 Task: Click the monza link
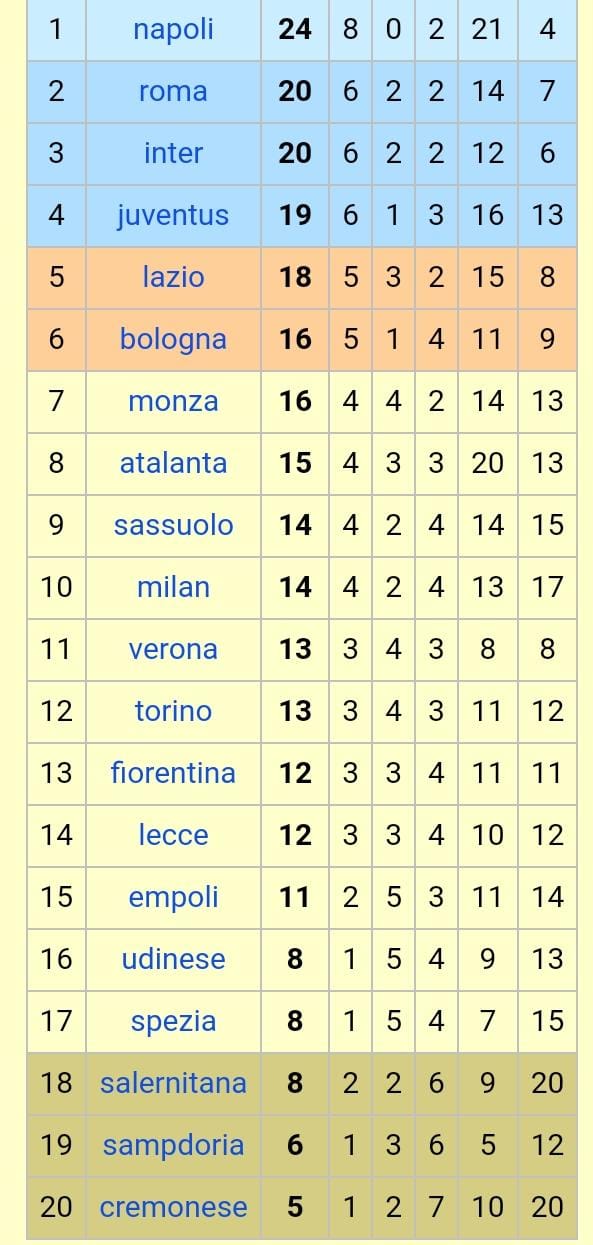click(x=173, y=401)
